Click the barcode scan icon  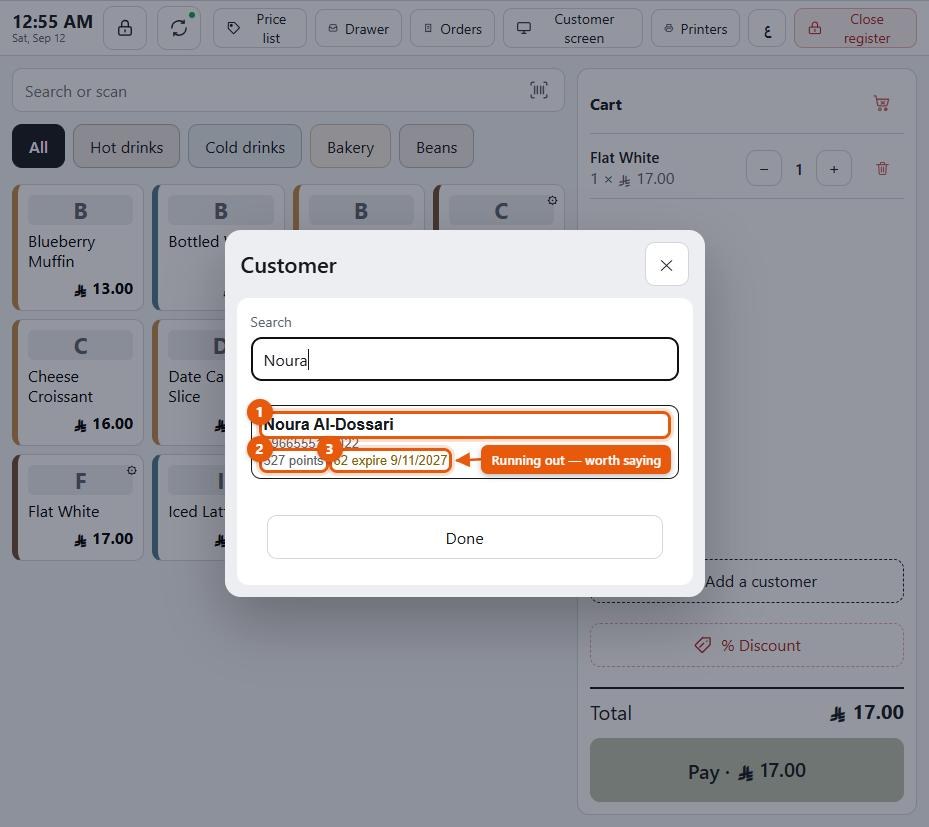coord(539,90)
